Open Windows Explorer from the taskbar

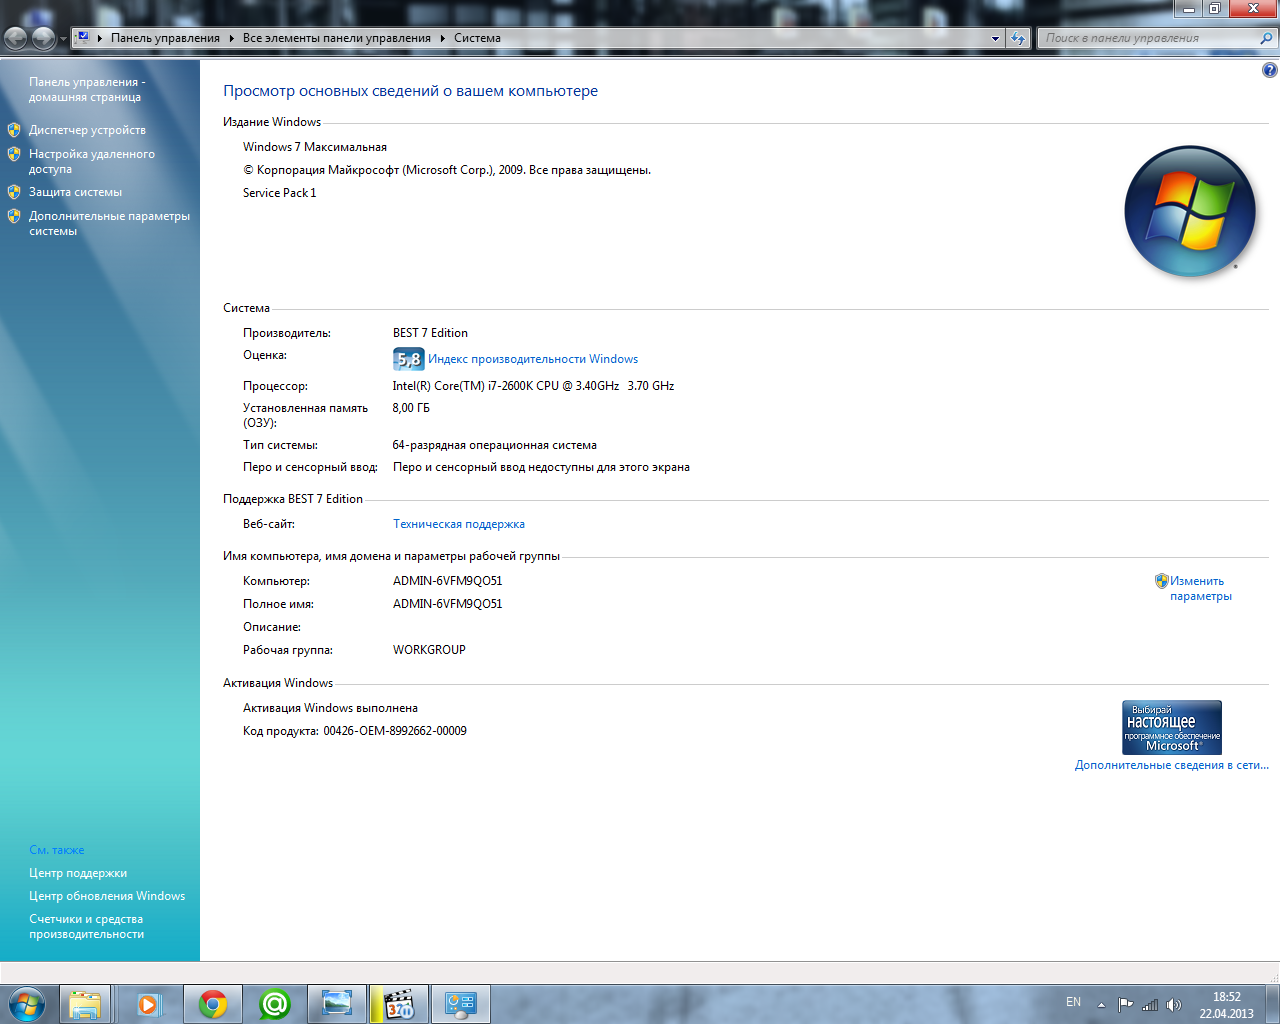click(86, 1005)
